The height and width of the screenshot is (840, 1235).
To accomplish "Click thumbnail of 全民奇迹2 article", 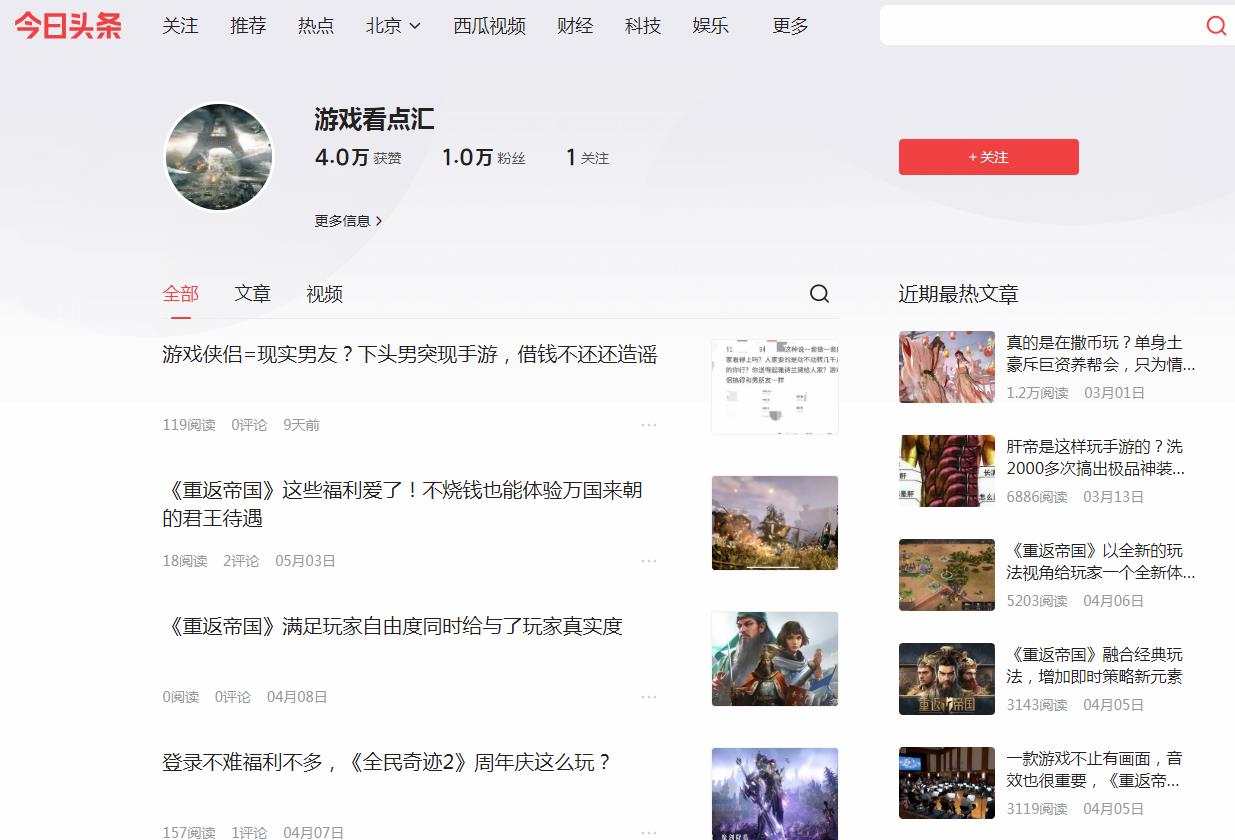I will click(x=775, y=794).
